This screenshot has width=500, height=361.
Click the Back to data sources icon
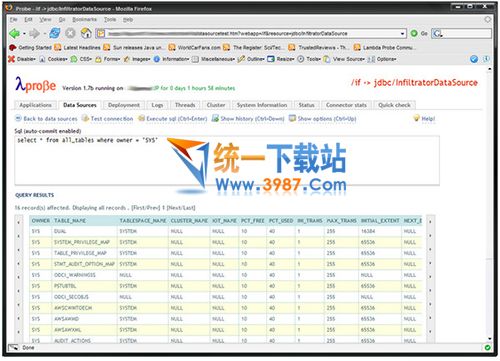pyautogui.click(x=18, y=118)
